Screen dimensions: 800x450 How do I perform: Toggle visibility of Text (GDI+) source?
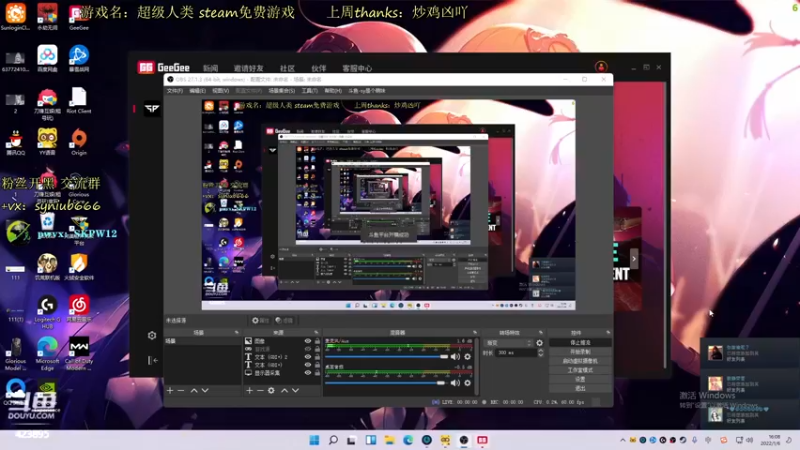click(x=308, y=365)
